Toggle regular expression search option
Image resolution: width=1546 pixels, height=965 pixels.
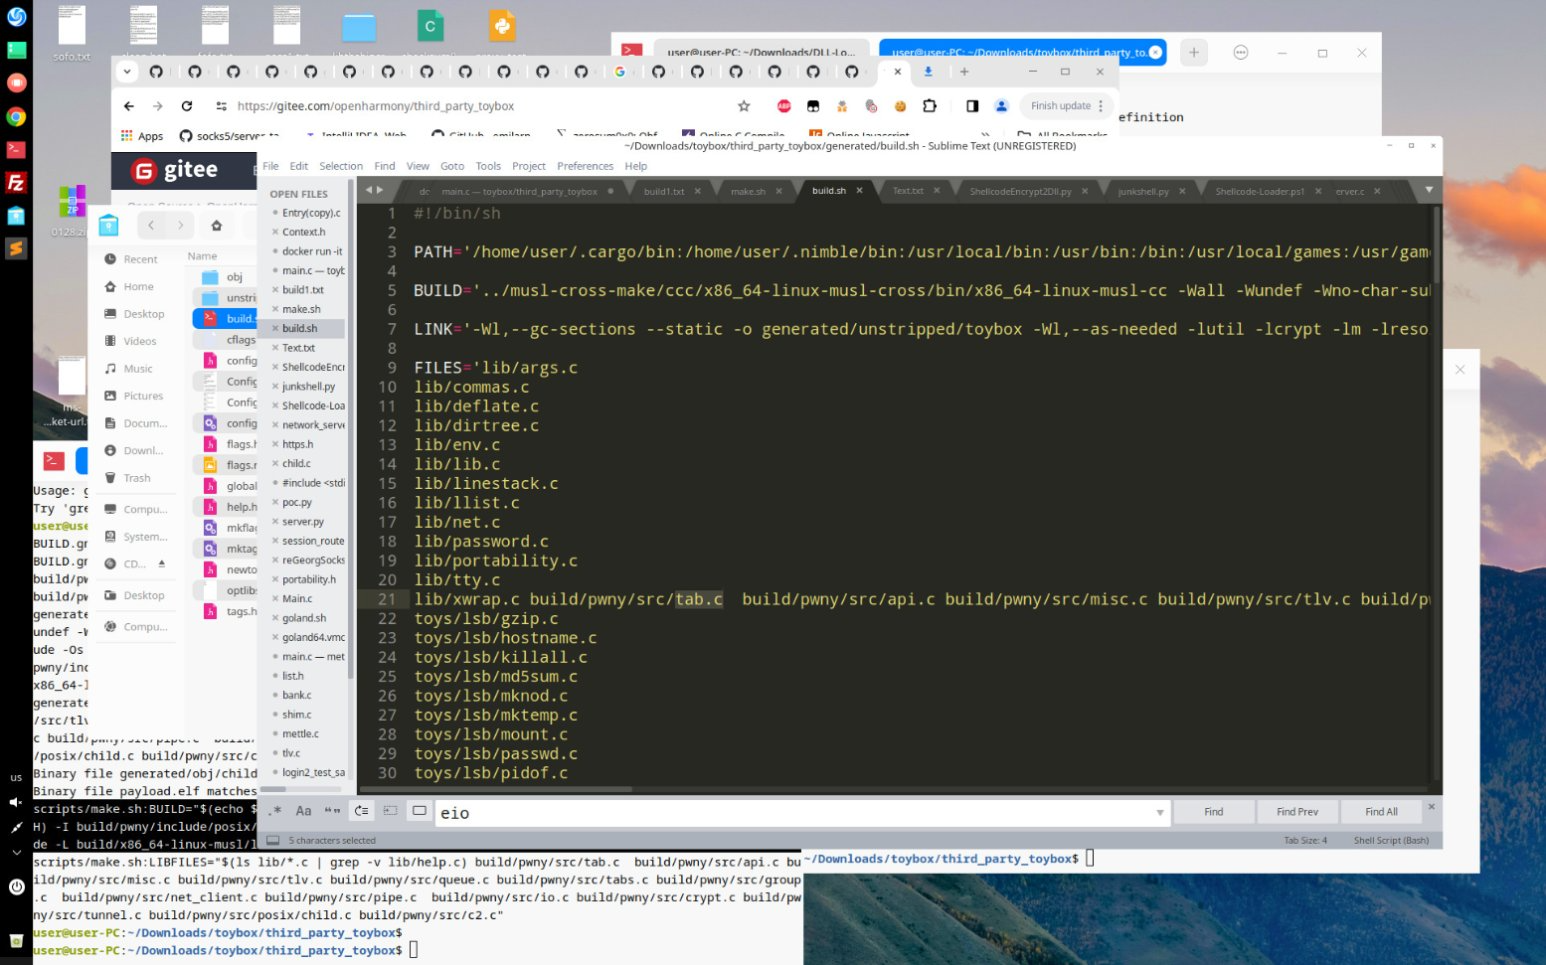coord(276,811)
